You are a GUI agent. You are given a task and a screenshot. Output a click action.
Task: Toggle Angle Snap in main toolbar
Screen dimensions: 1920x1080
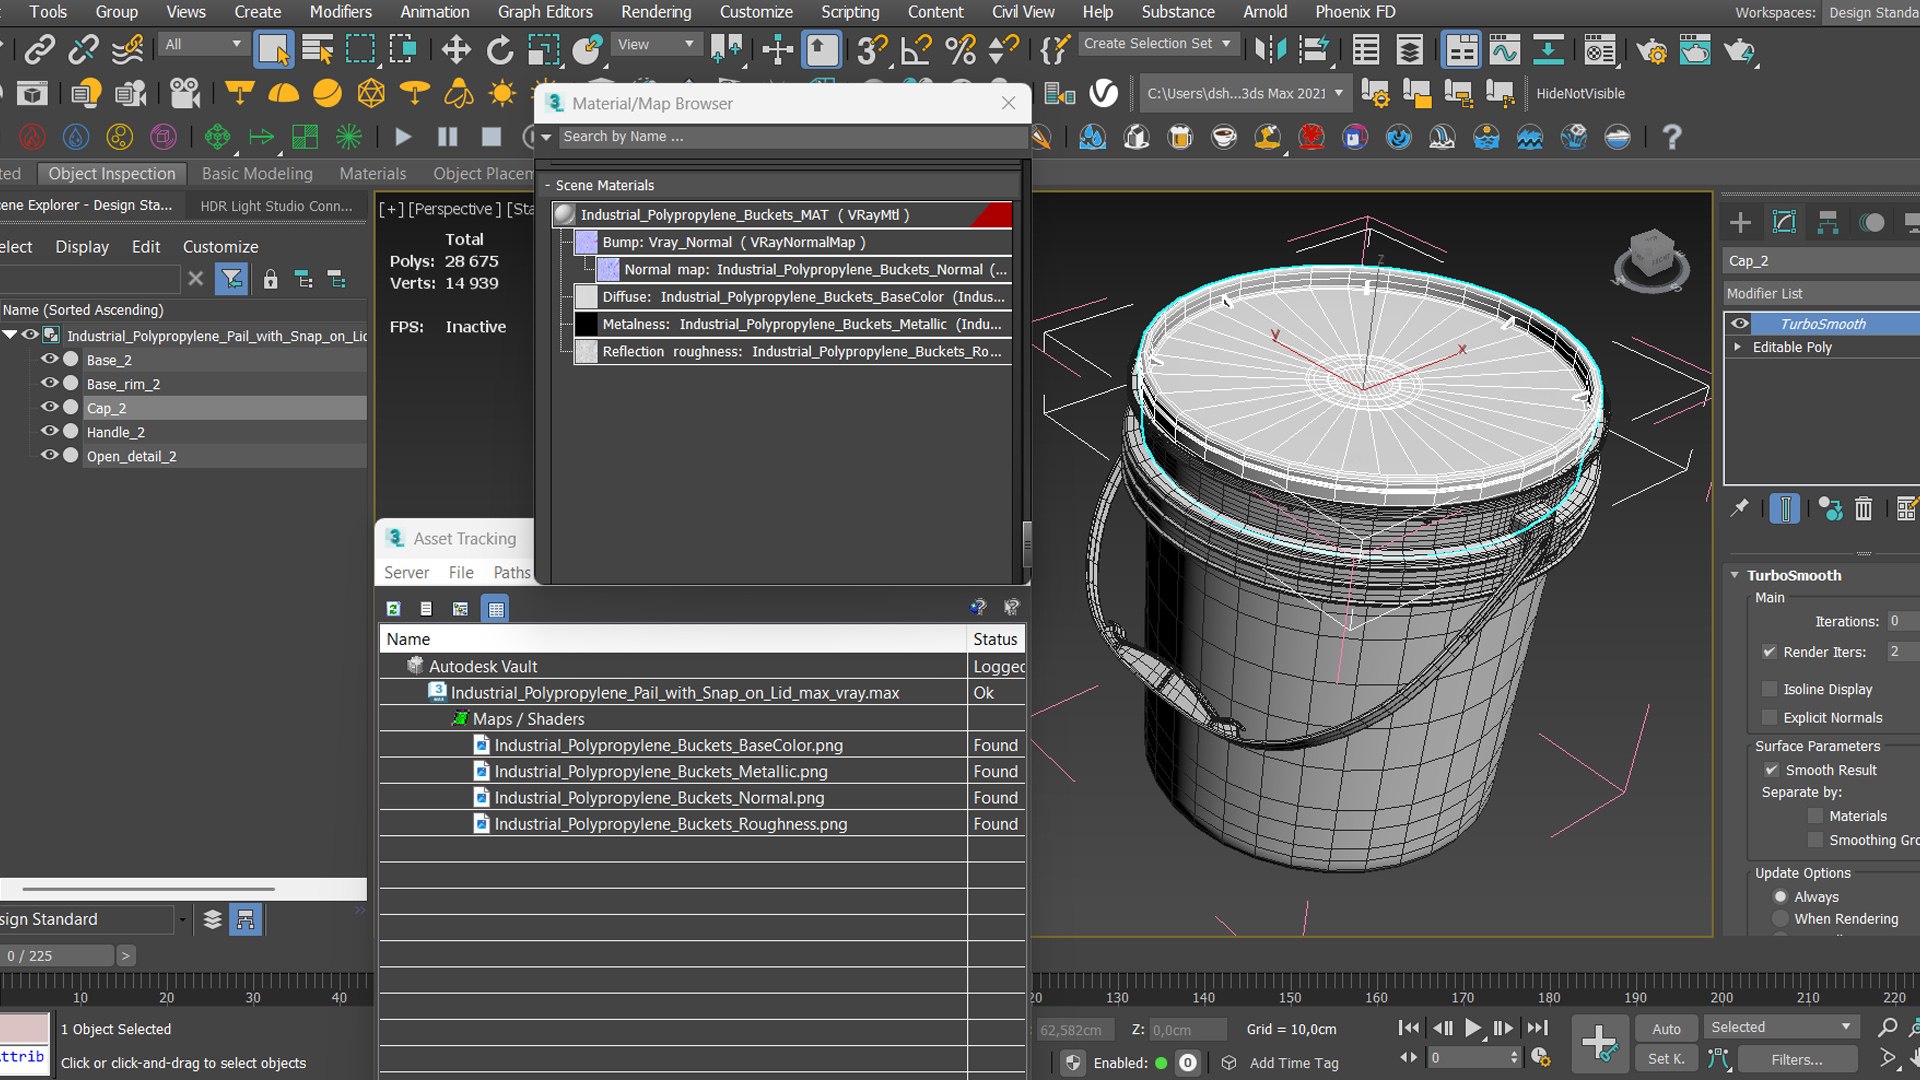tap(916, 49)
